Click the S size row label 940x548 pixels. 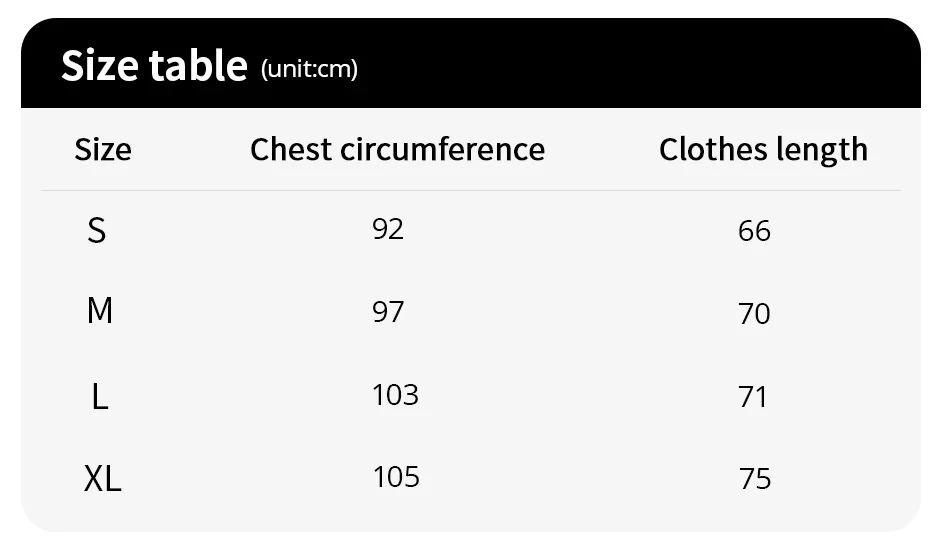pos(96,231)
